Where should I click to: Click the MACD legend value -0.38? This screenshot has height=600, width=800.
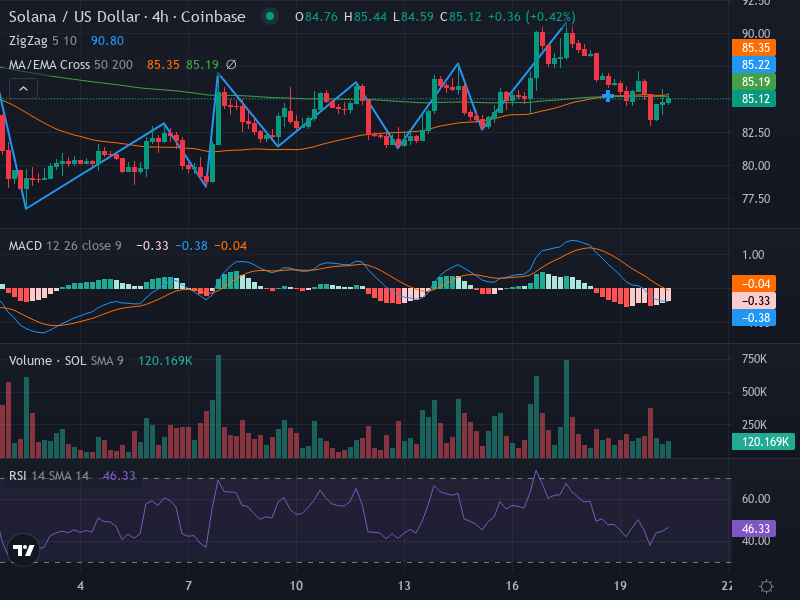tap(192, 246)
